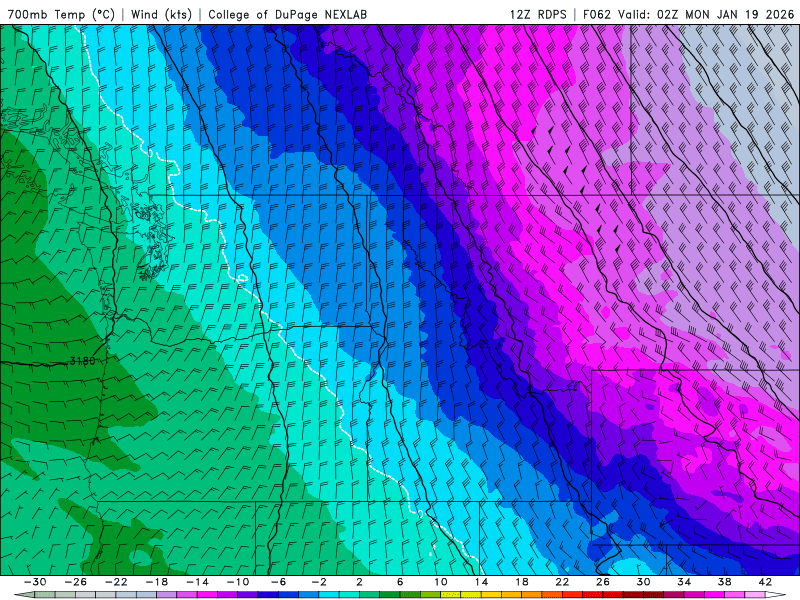Click 'College of DuPage NEXLAB' header text
Screen dimensions: 800x600
287,14
